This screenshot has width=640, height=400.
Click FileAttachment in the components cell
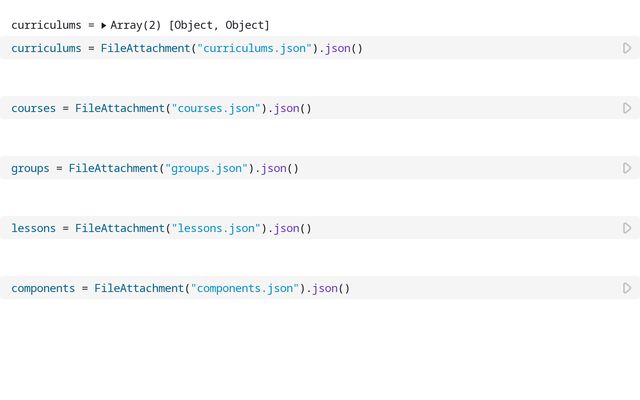click(140, 288)
